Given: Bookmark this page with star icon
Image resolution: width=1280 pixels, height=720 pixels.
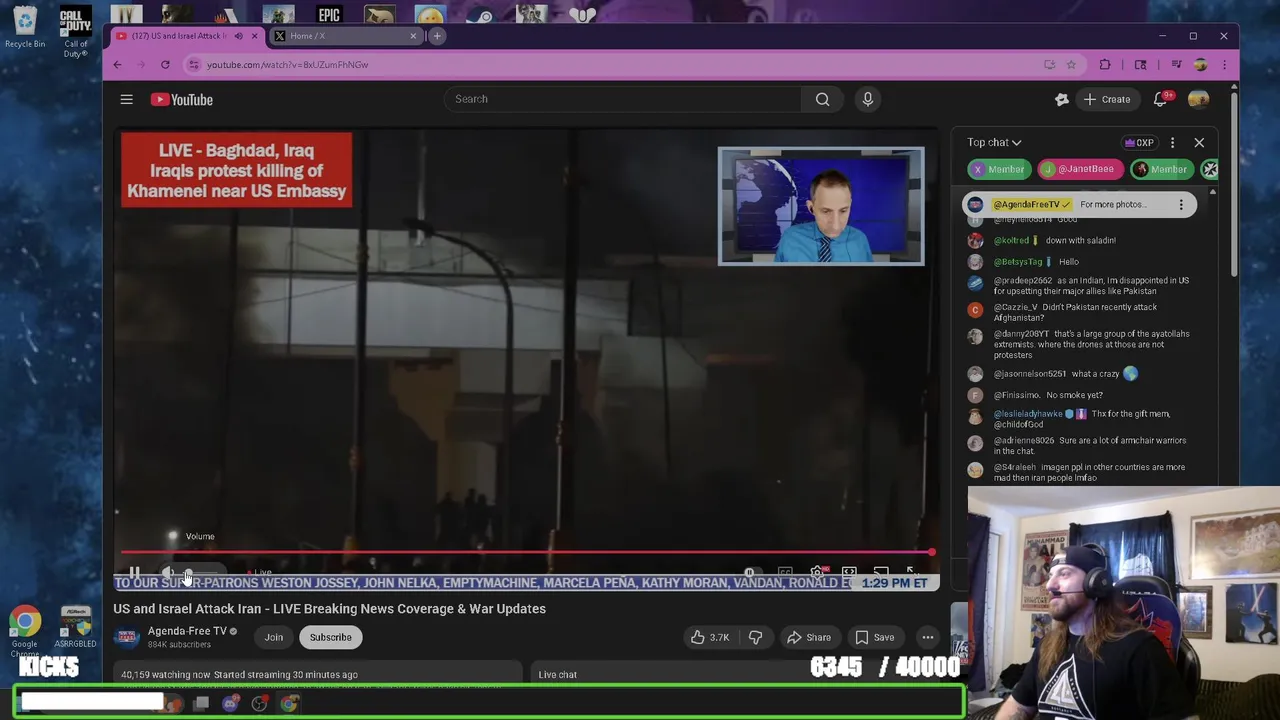Looking at the screenshot, I should pyautogui.click(x=1071, y=65).
